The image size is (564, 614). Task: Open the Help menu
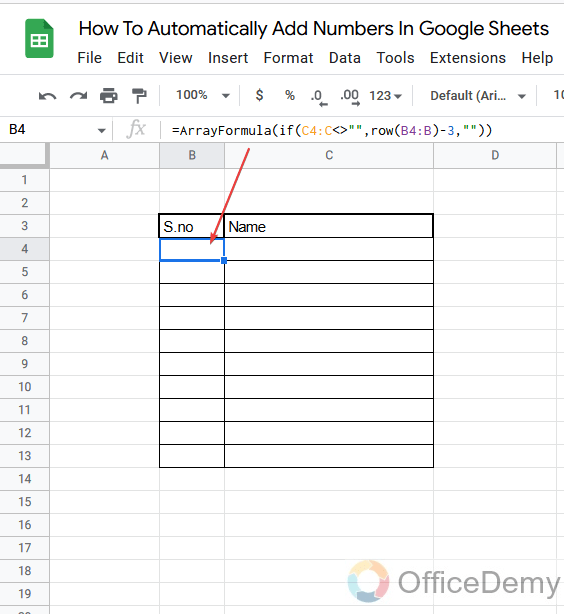(537, 58)
